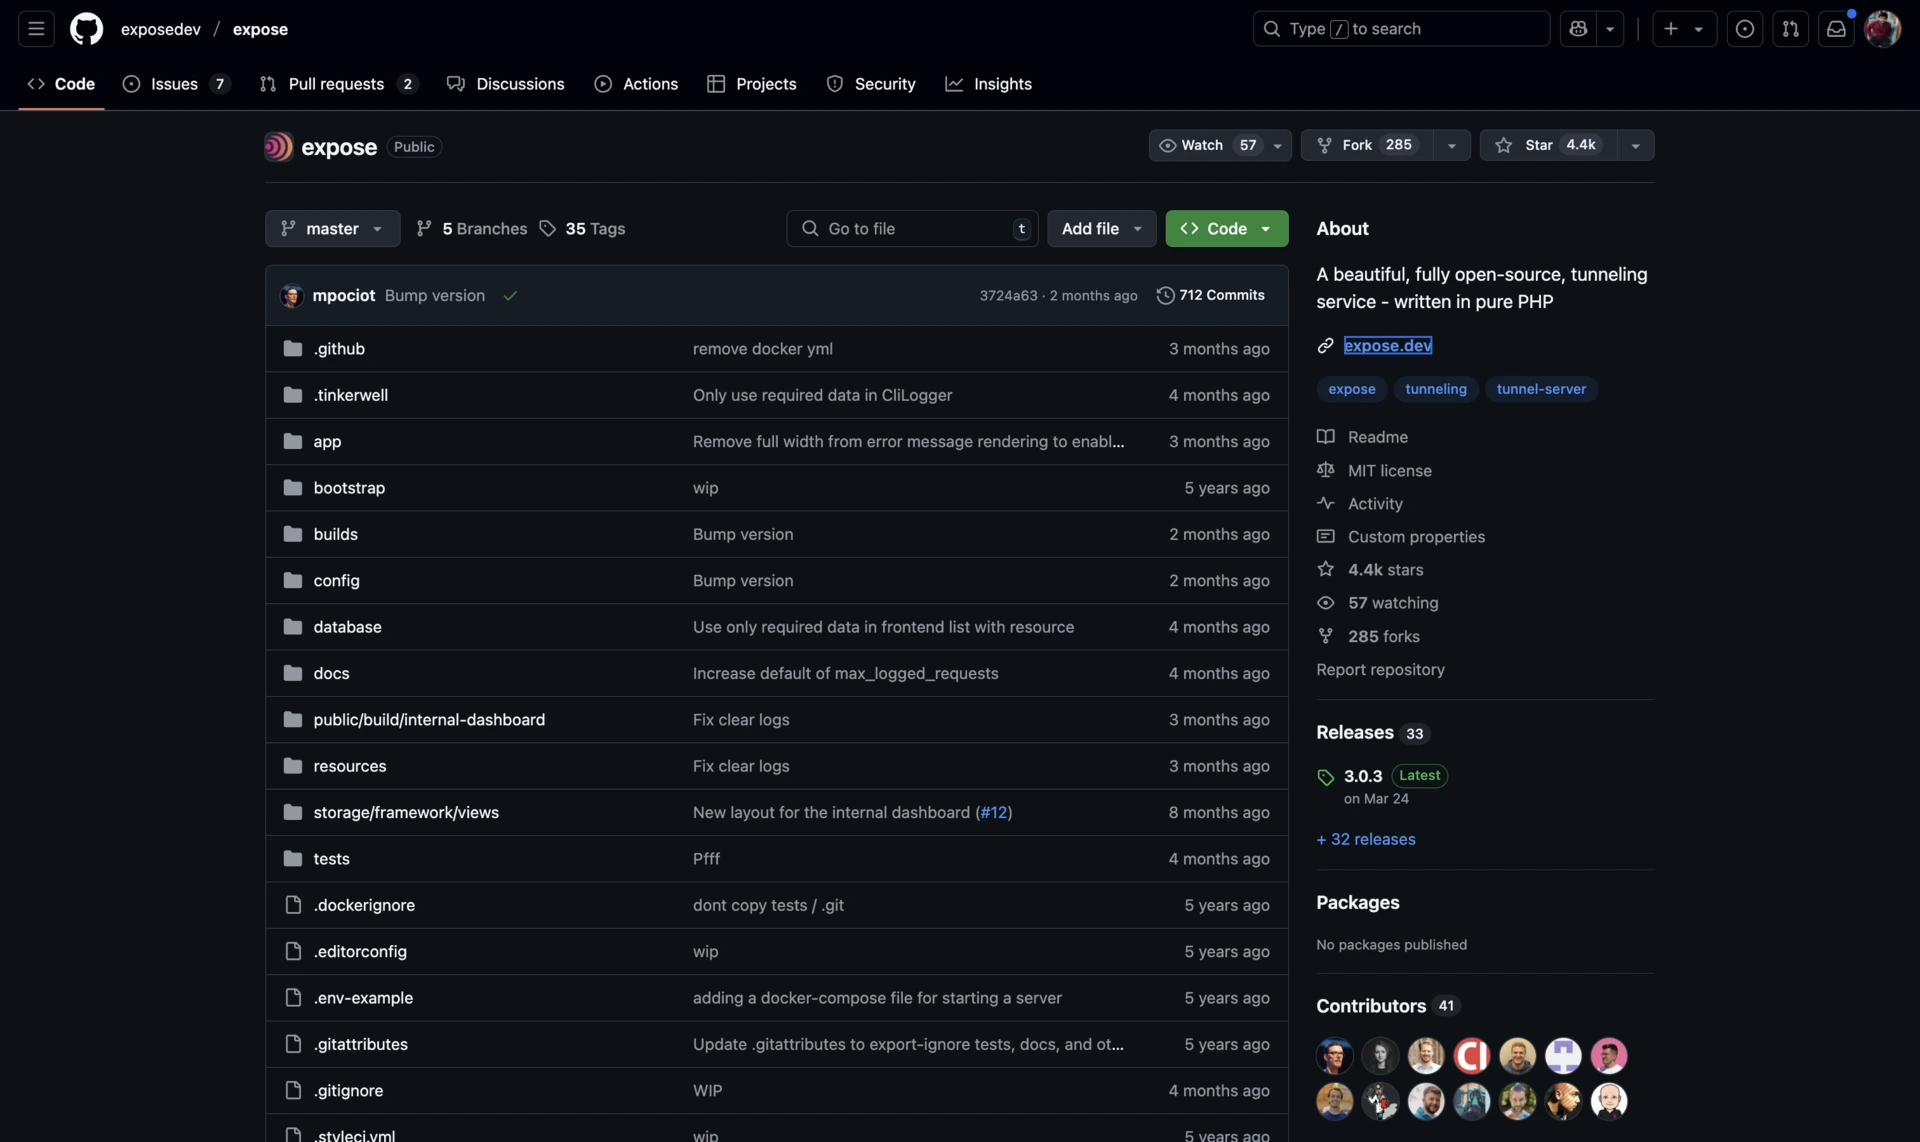The height and width of the screenshot is (1142, 1920).
Task: Switch to the Projects tab
Action: pos(751,84)
